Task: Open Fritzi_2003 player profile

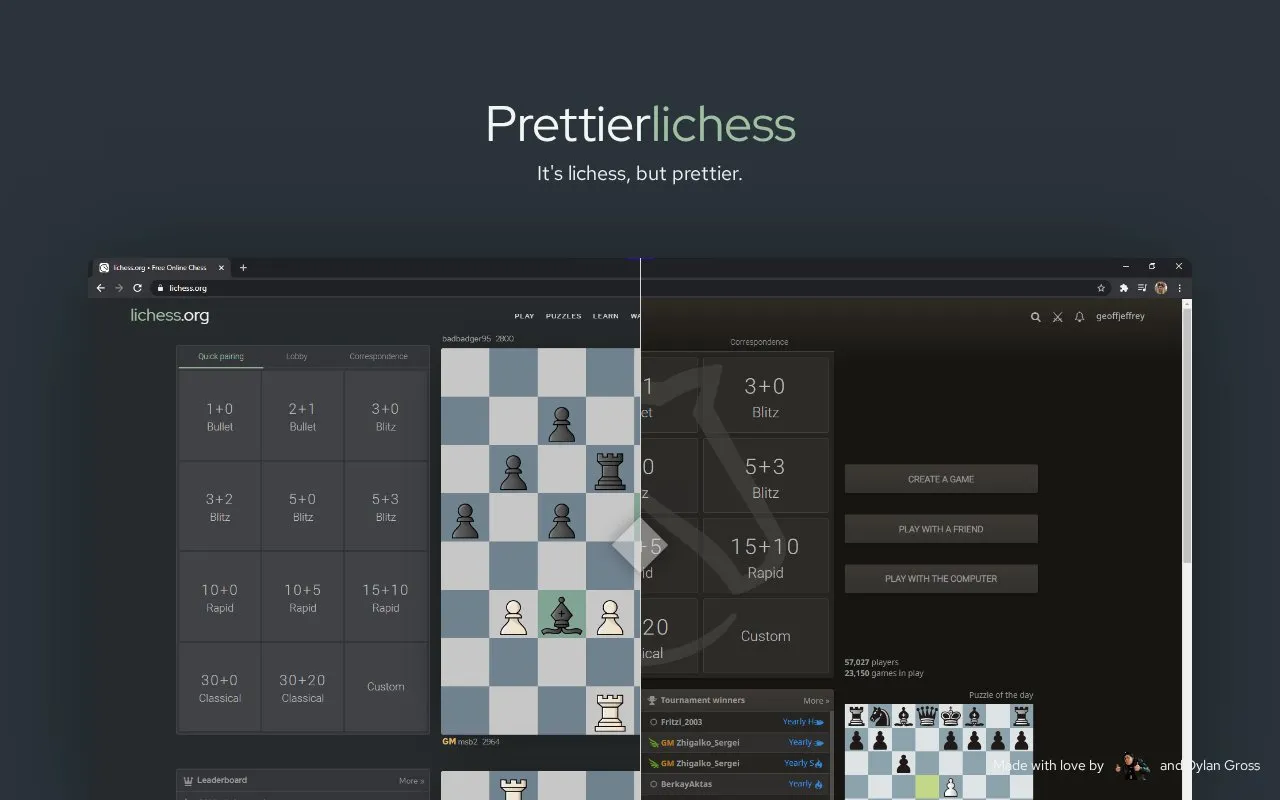Action: (681, 722)
